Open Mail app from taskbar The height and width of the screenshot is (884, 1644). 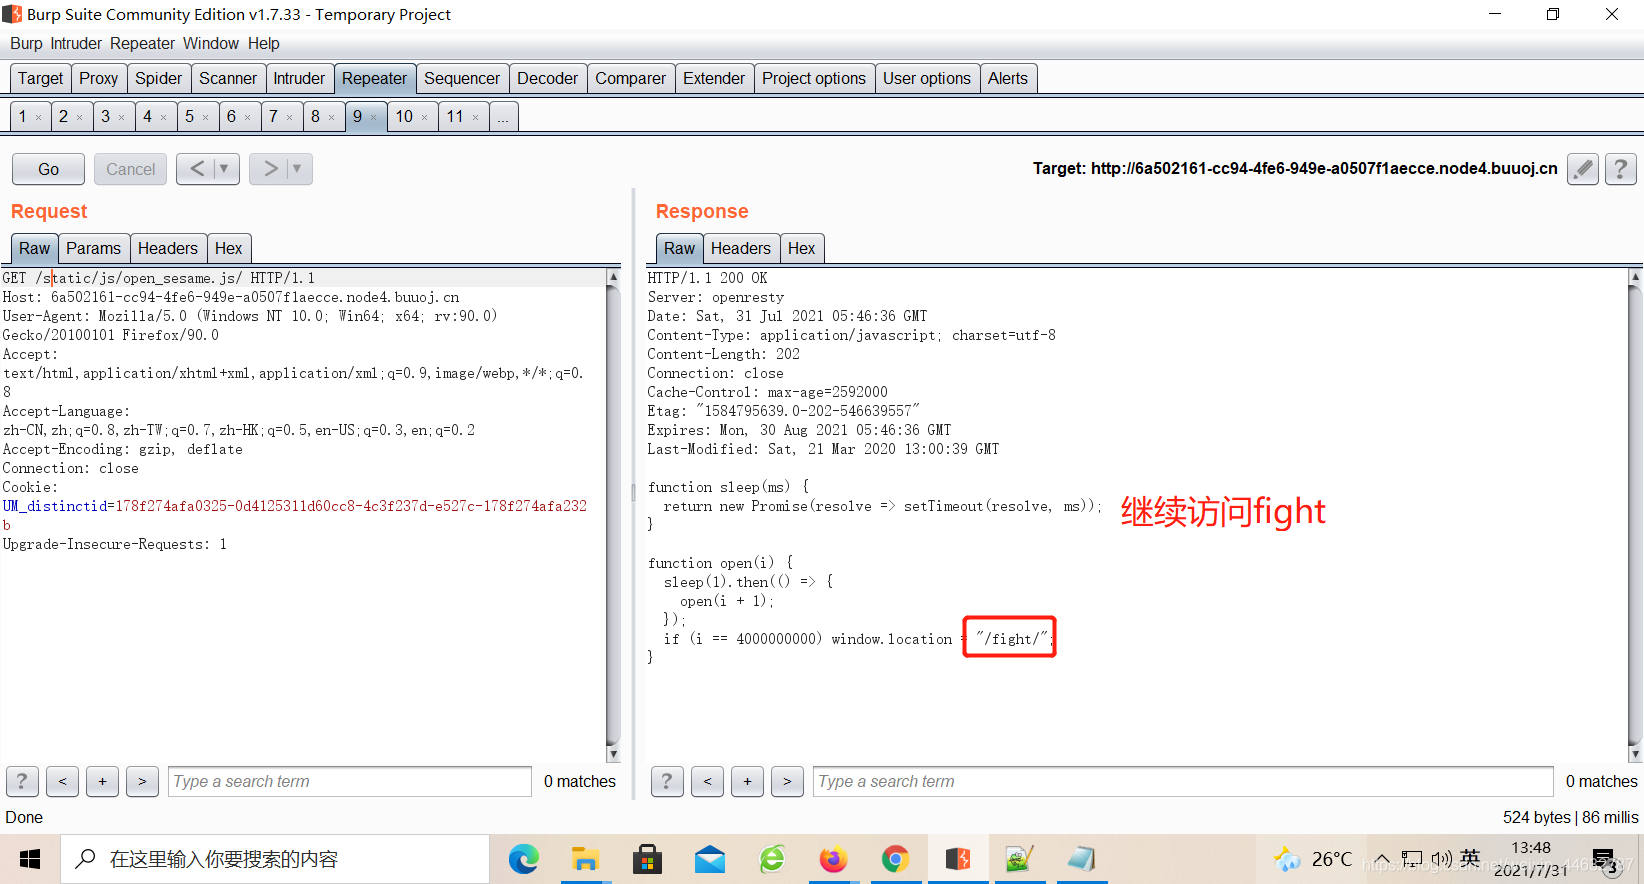point(710,859)
